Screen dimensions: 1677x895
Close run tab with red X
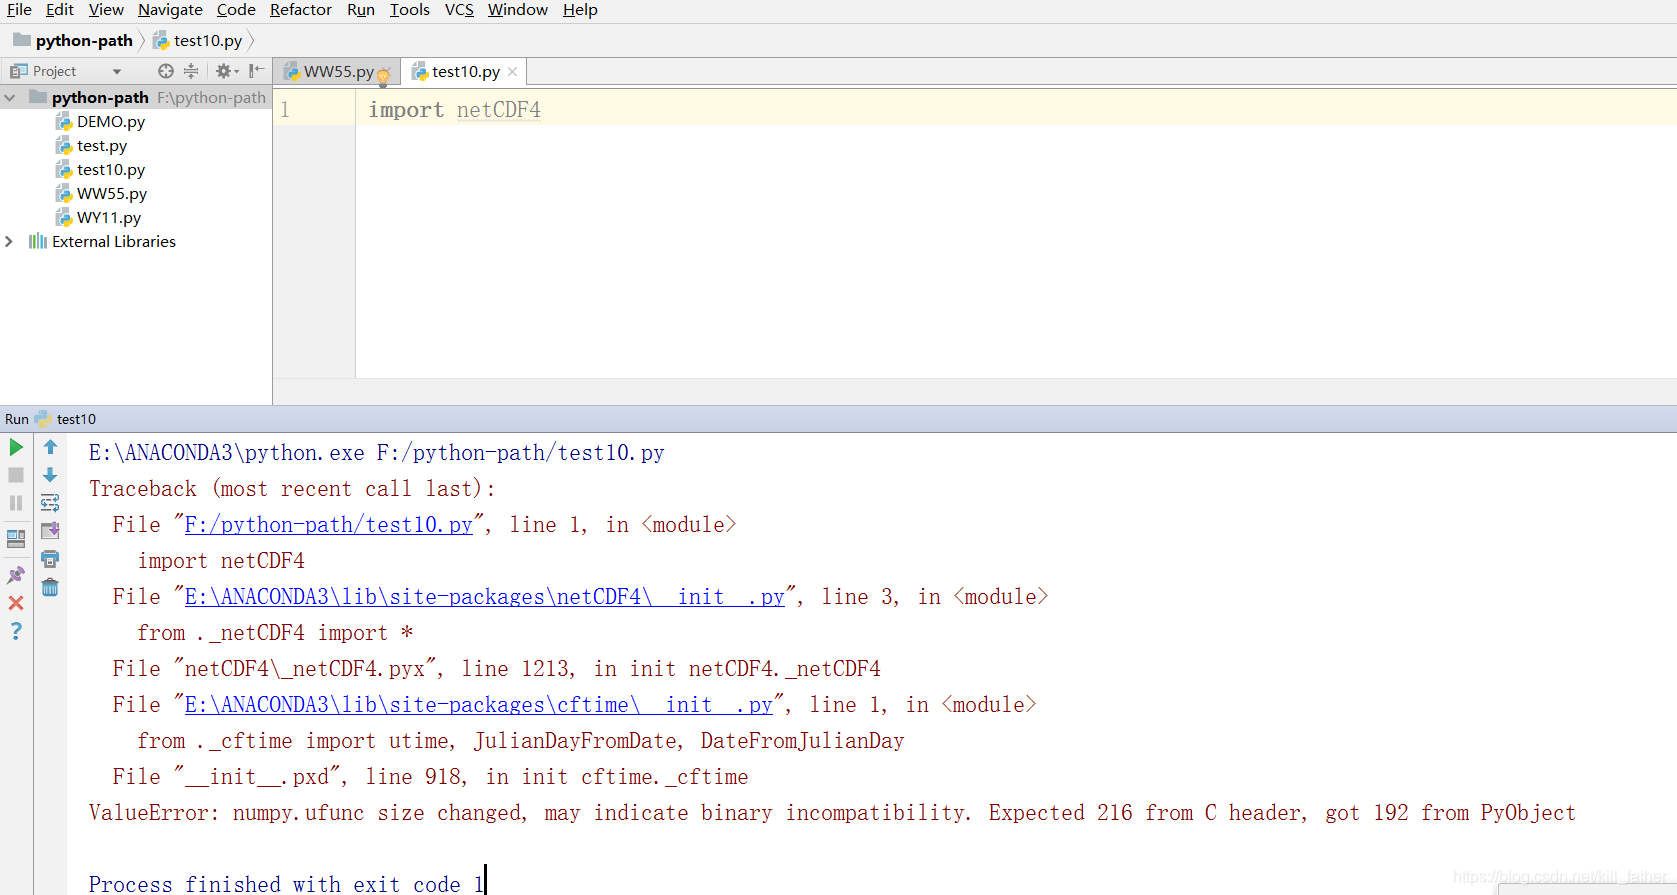click(x=16, y=603)
